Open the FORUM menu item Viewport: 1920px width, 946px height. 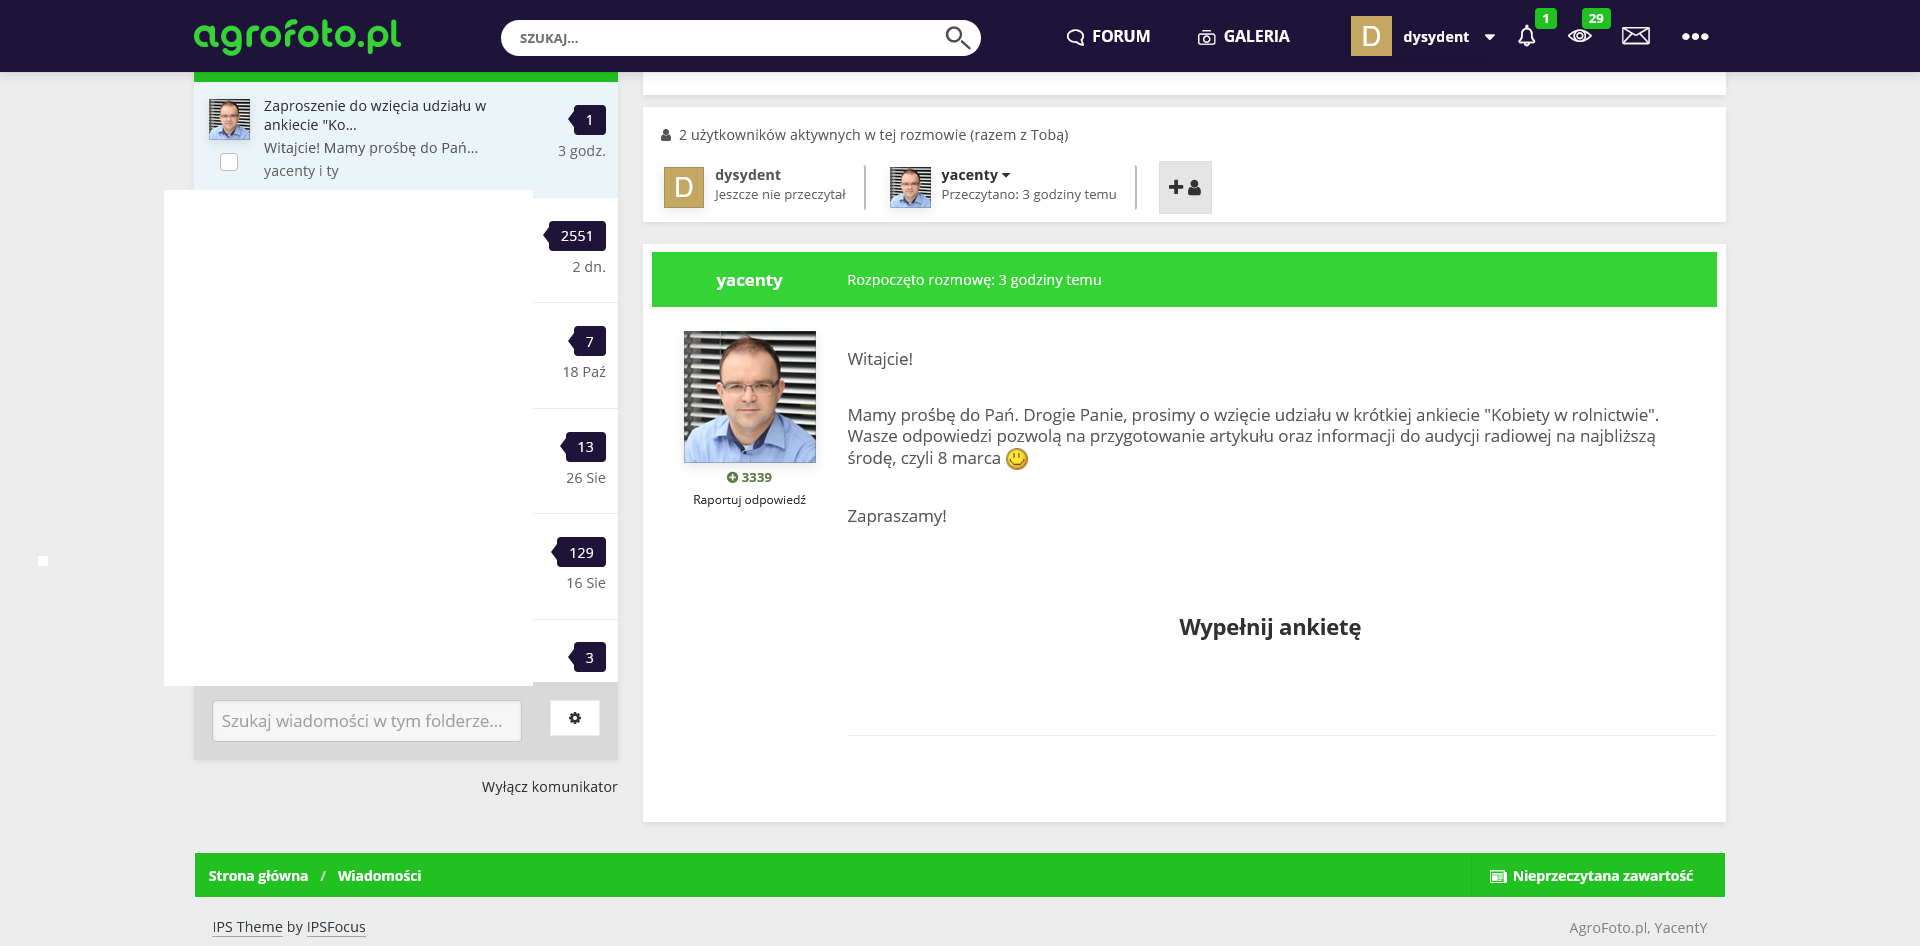tap(1108, 37)
